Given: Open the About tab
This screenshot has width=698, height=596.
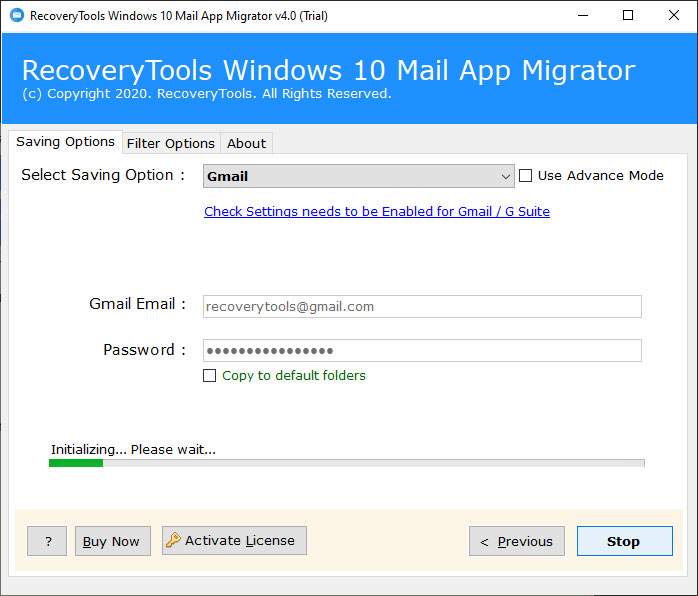Looking at the screenshot, I should click(x=246, y=143).
